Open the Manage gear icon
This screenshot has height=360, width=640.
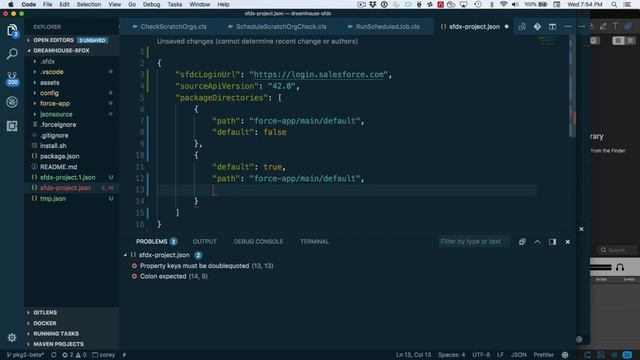tap(12, 338)
